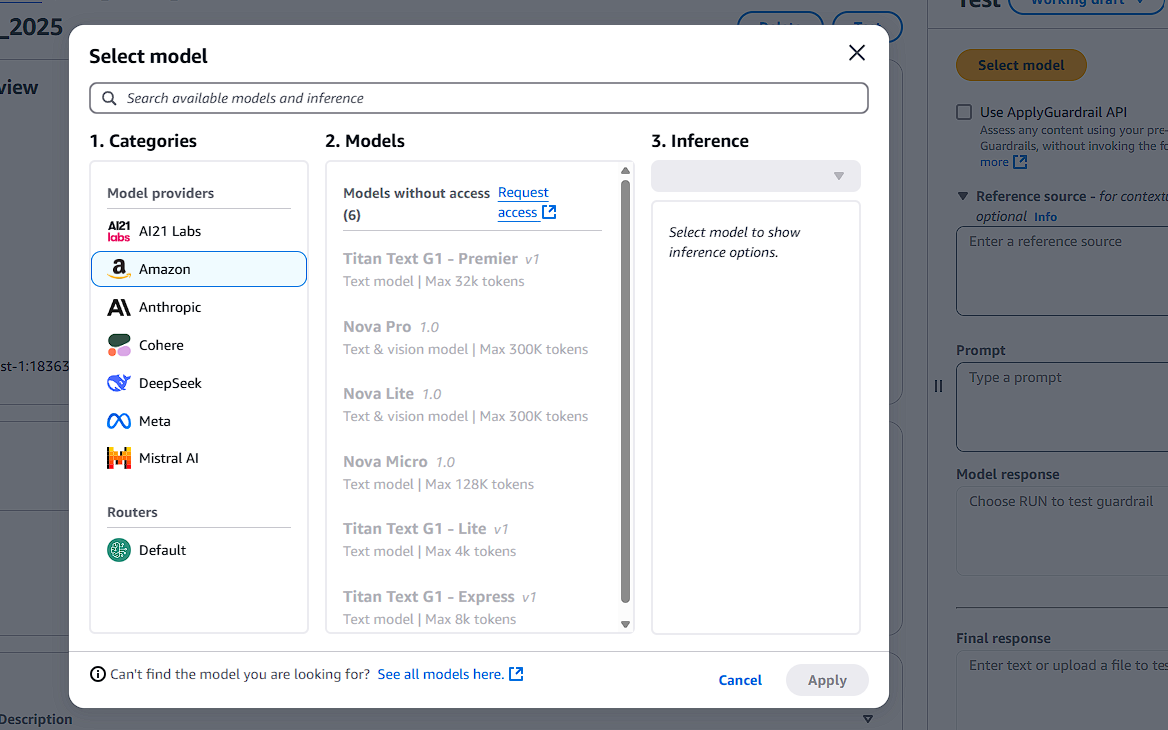
Task: Click the search magnifier icon
Action: [x=109, y=98]
